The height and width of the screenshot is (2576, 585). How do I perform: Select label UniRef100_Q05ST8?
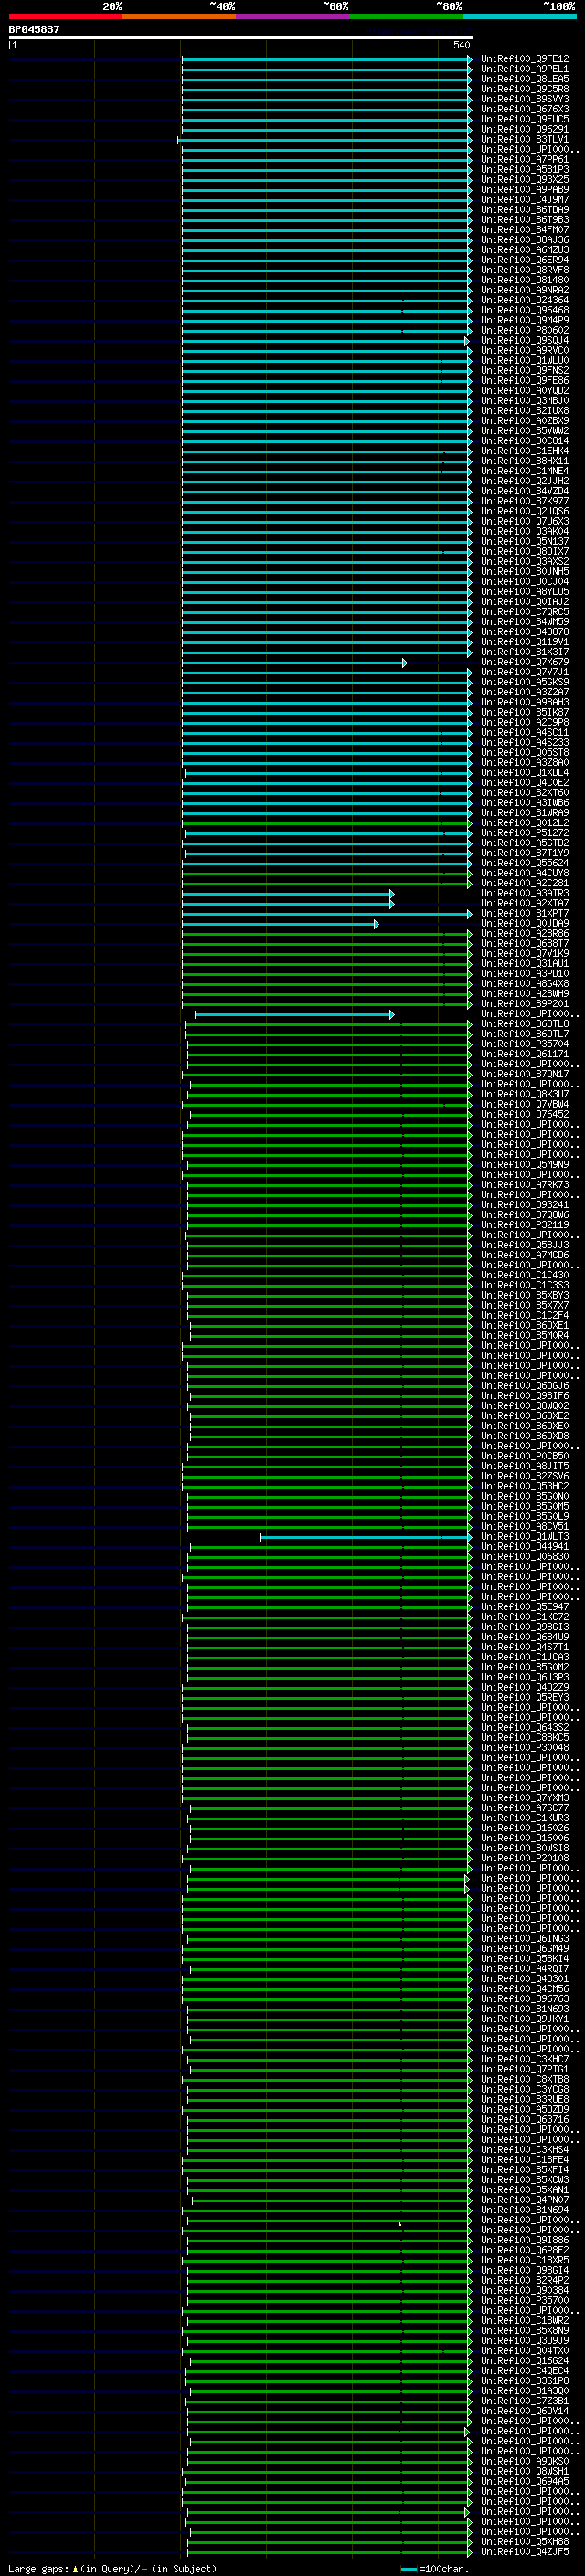point(525,752)
